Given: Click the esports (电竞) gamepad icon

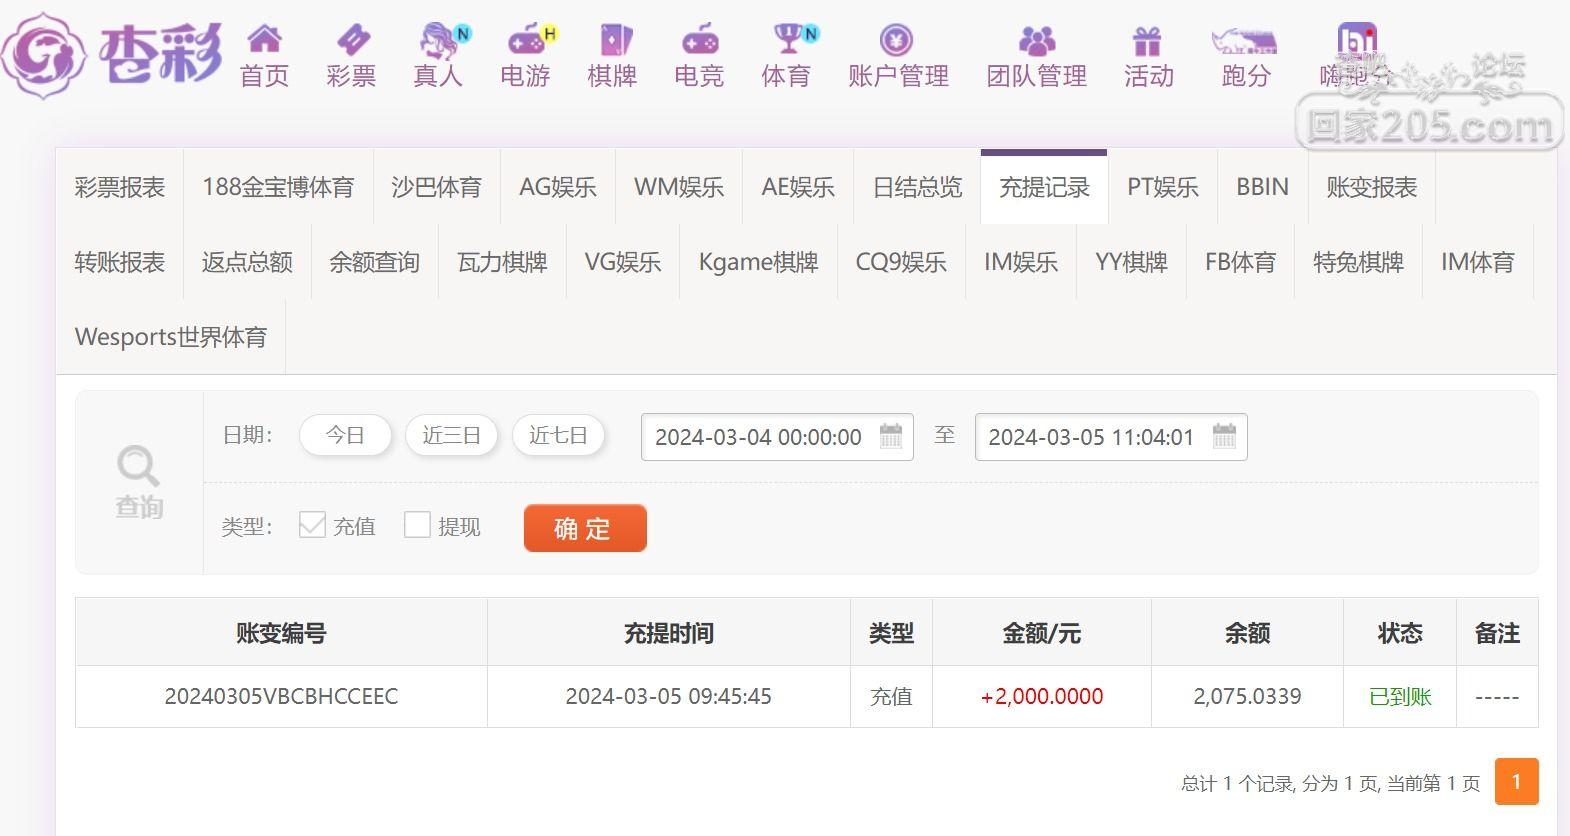Looking at the screenshot, I should pos(699,41).
